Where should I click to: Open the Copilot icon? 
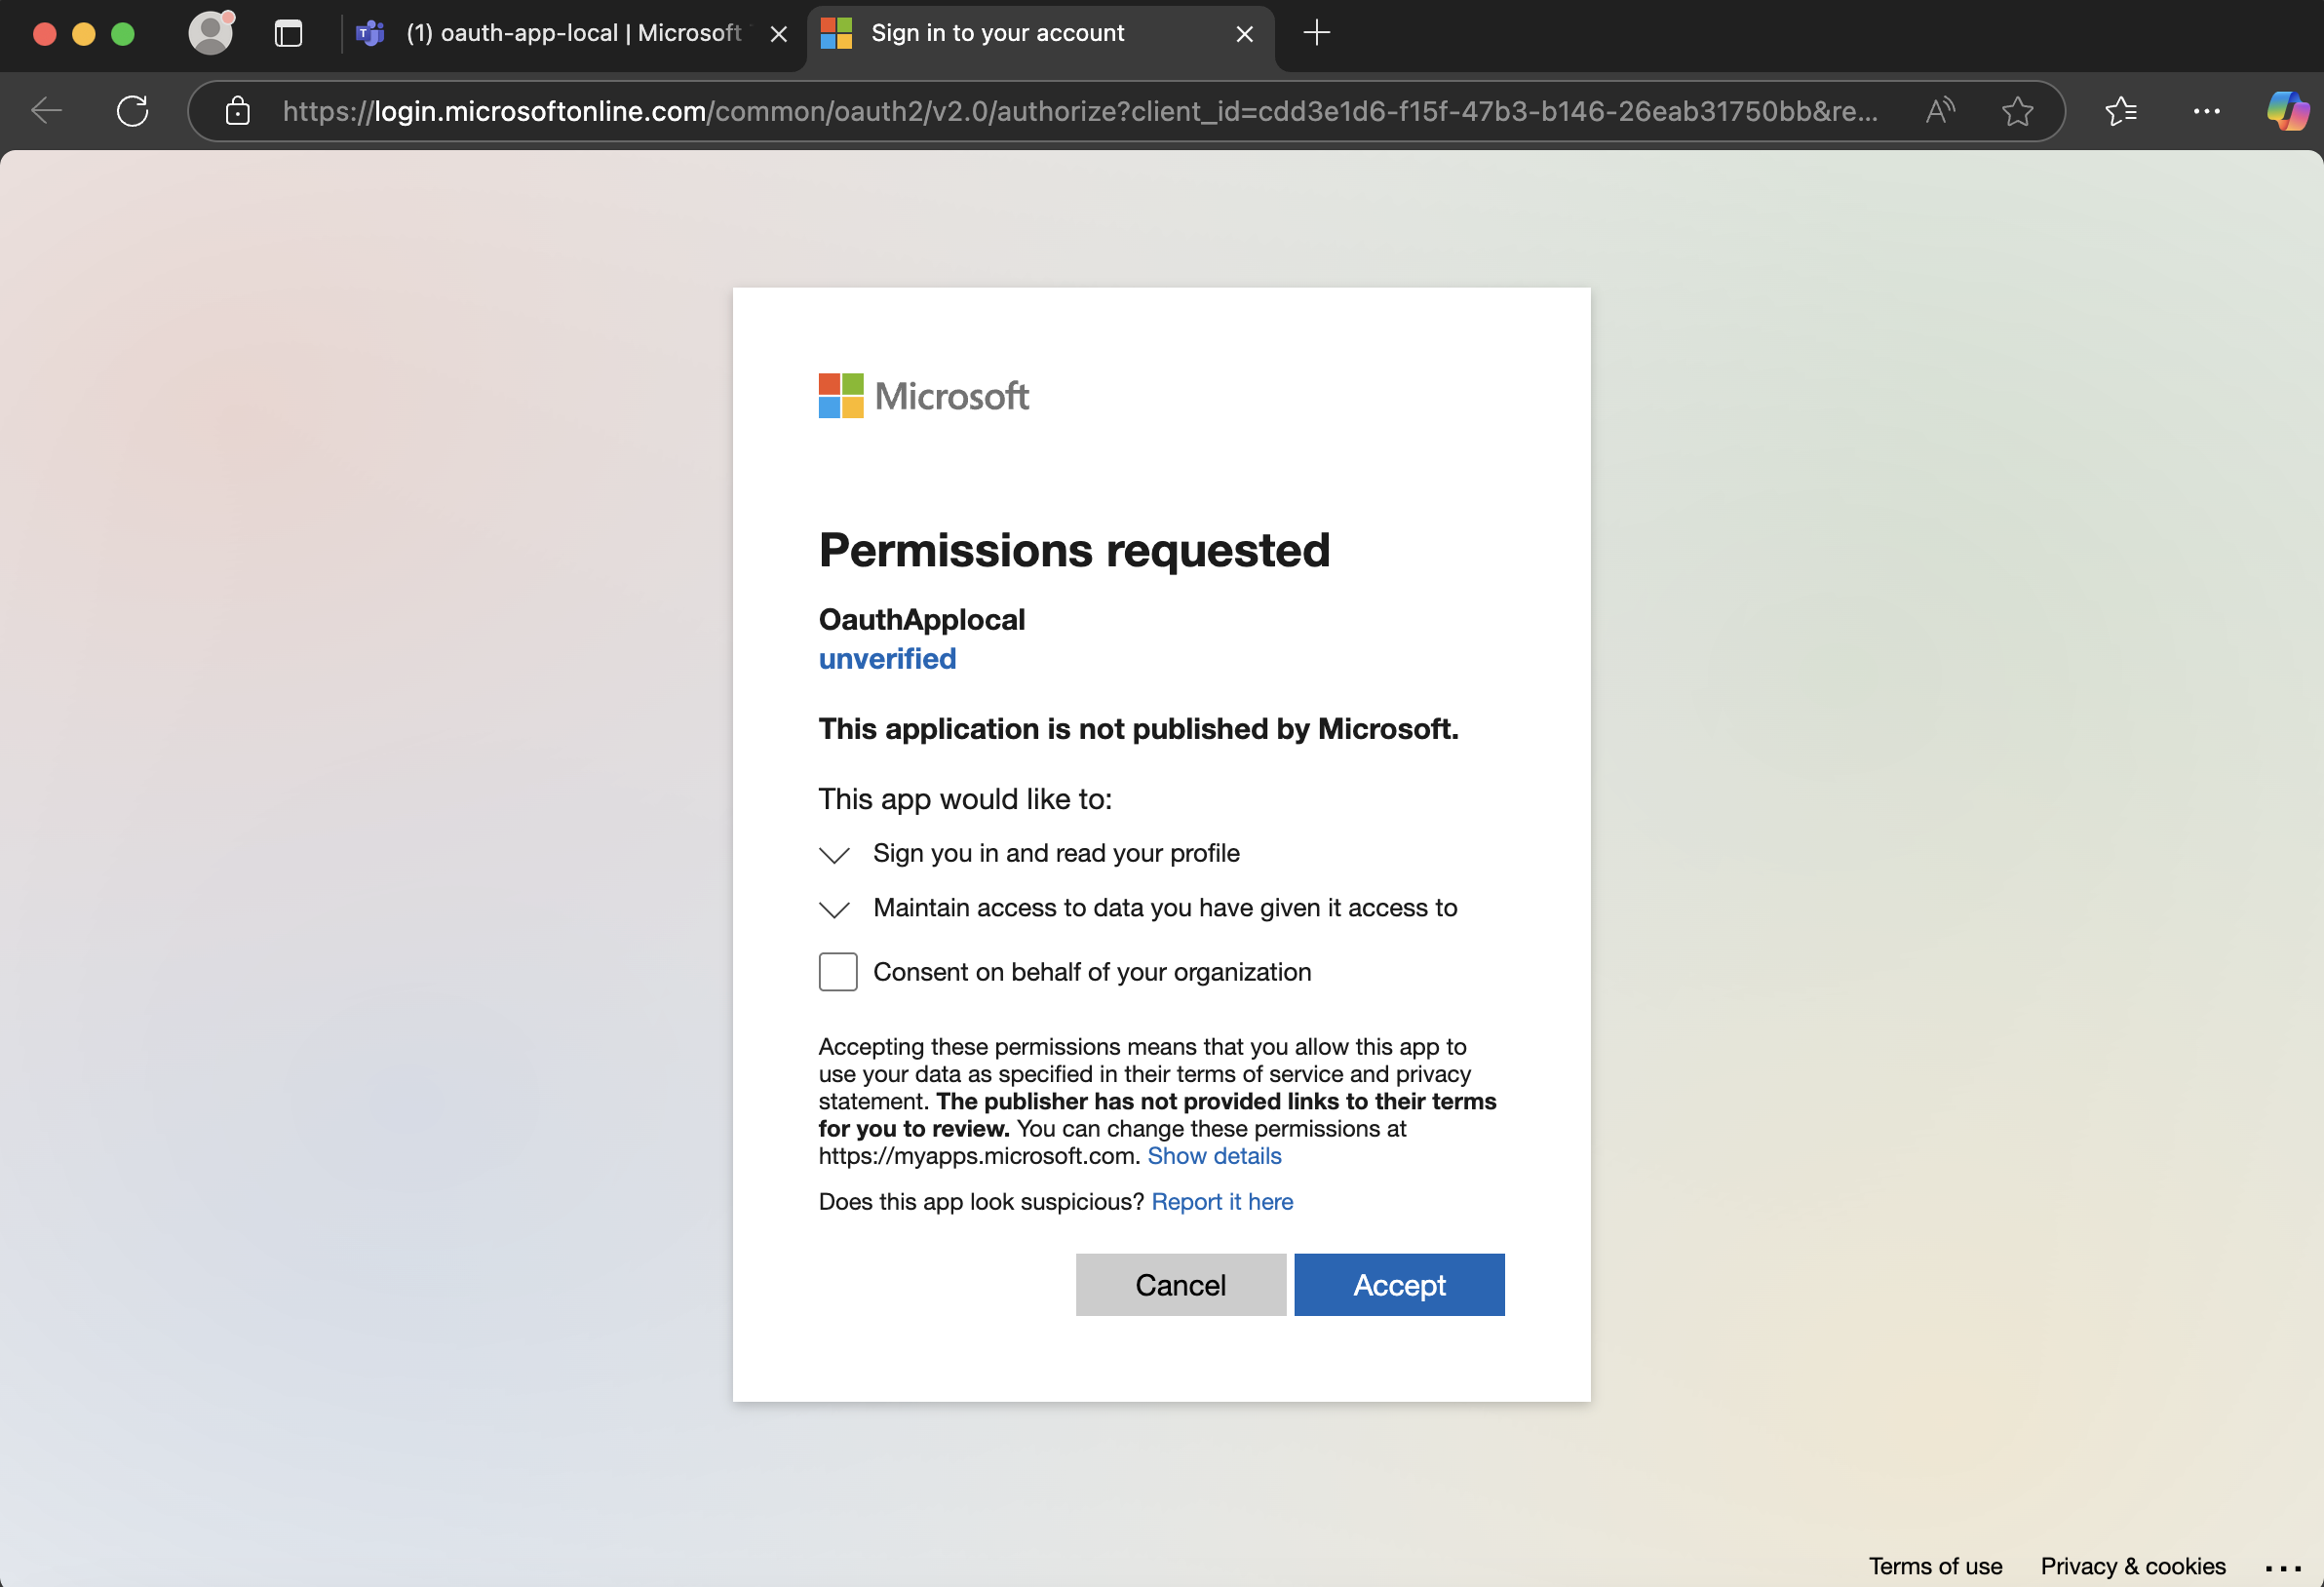tap(2287, 111)
